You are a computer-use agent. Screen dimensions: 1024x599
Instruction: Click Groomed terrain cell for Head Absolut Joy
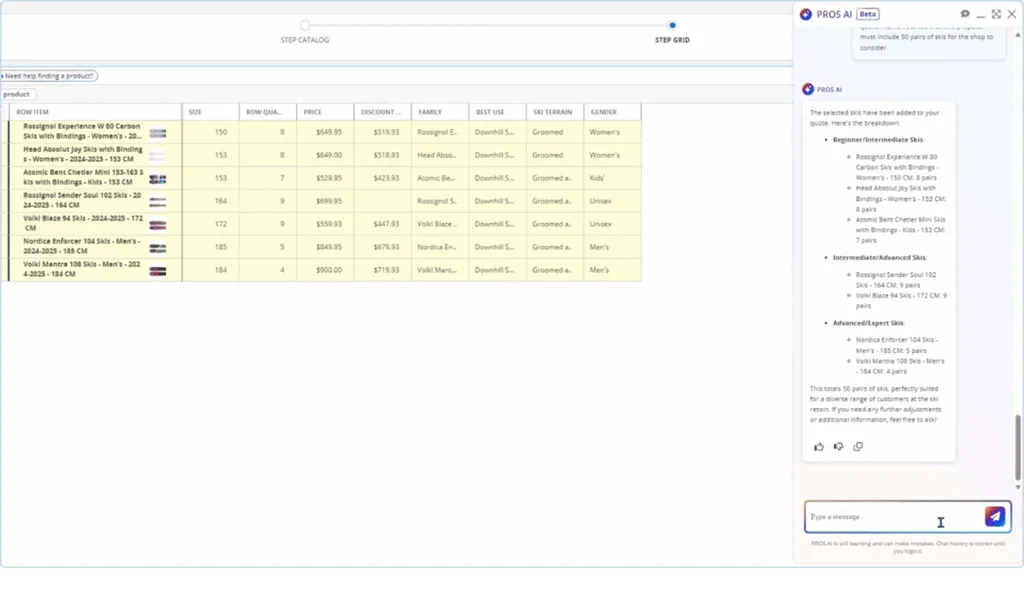[x=555, y=155]
